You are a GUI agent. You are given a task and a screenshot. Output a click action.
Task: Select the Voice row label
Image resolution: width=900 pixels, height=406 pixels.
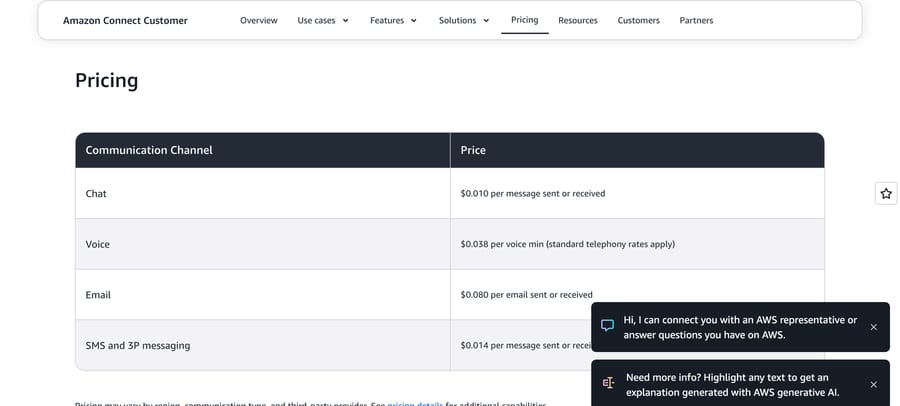tap(98, 244)
